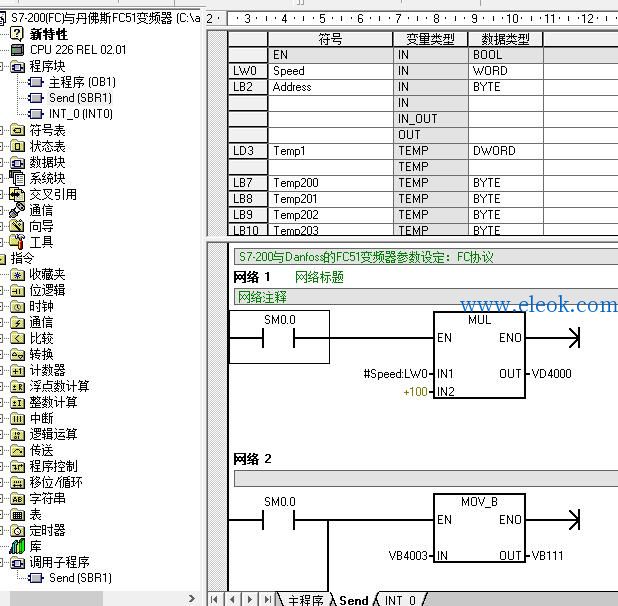Open the 工具 tools icon
Screen dimensions: 618x606
click(17, 242)
